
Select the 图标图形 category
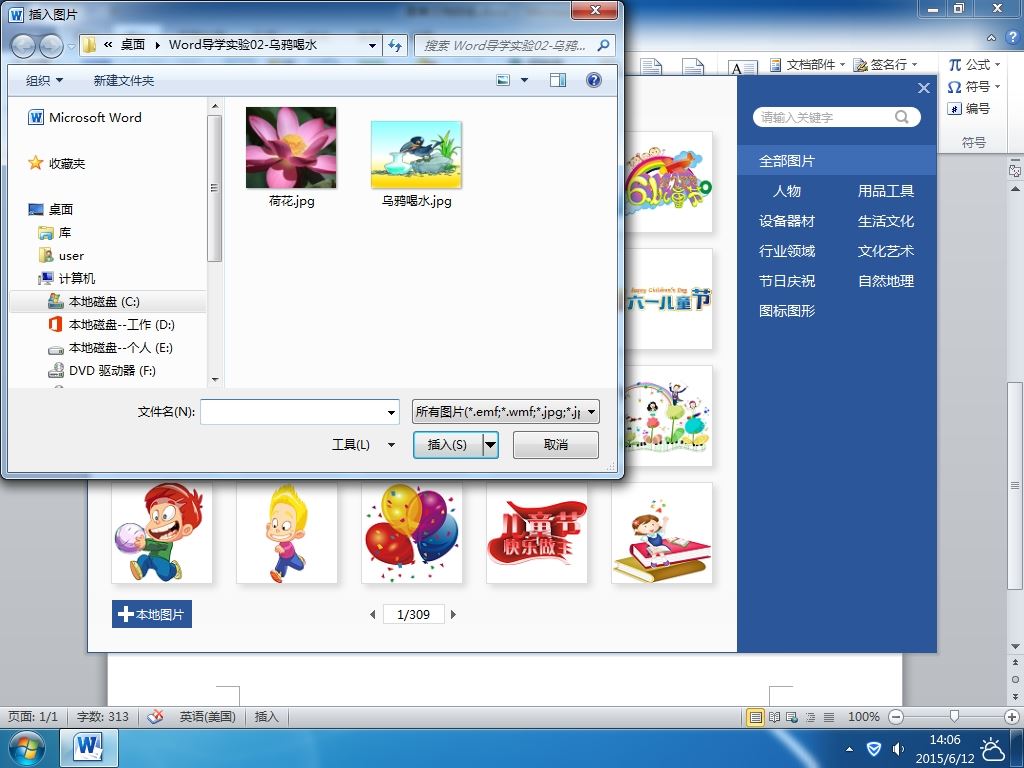pyautogui.click(x=786, y=311)
